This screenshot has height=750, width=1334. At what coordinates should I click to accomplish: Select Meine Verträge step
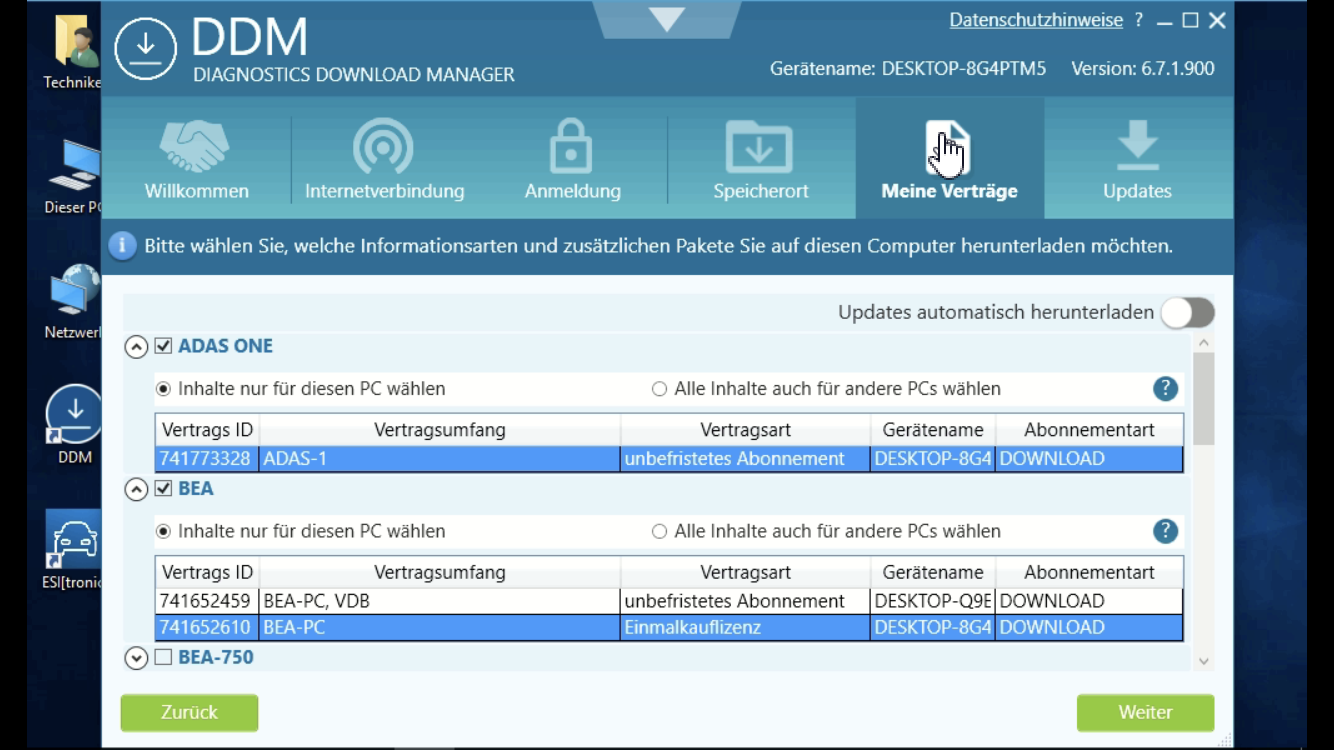point(949,159)
